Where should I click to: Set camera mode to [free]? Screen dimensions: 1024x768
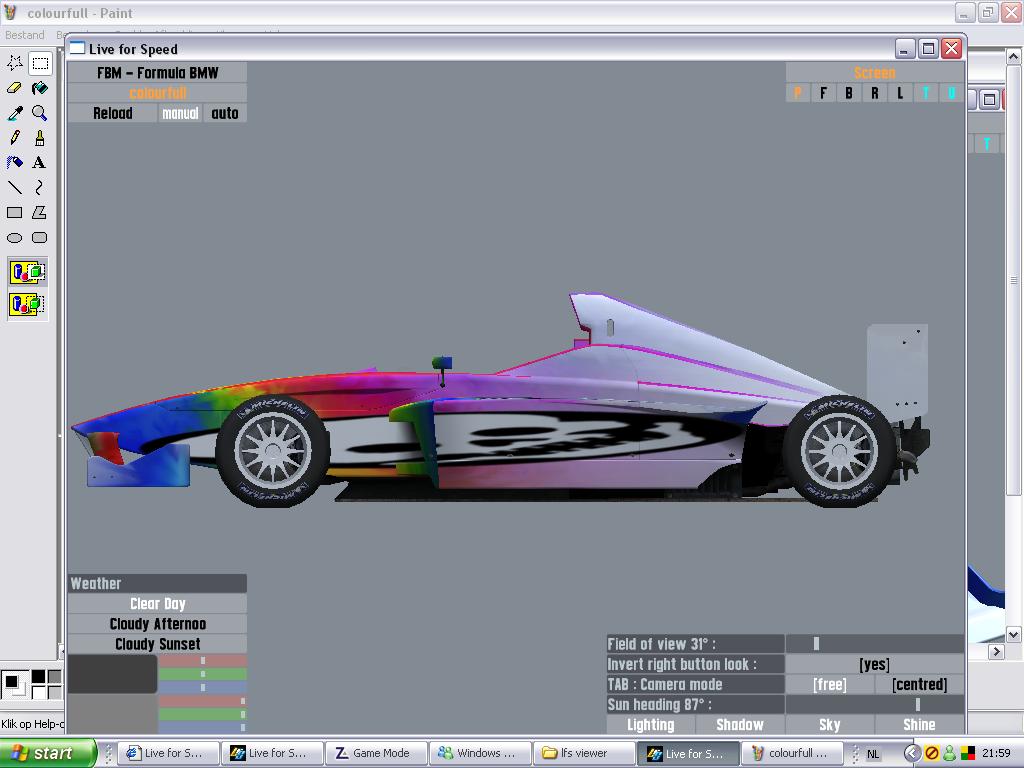tap(830, 684)
